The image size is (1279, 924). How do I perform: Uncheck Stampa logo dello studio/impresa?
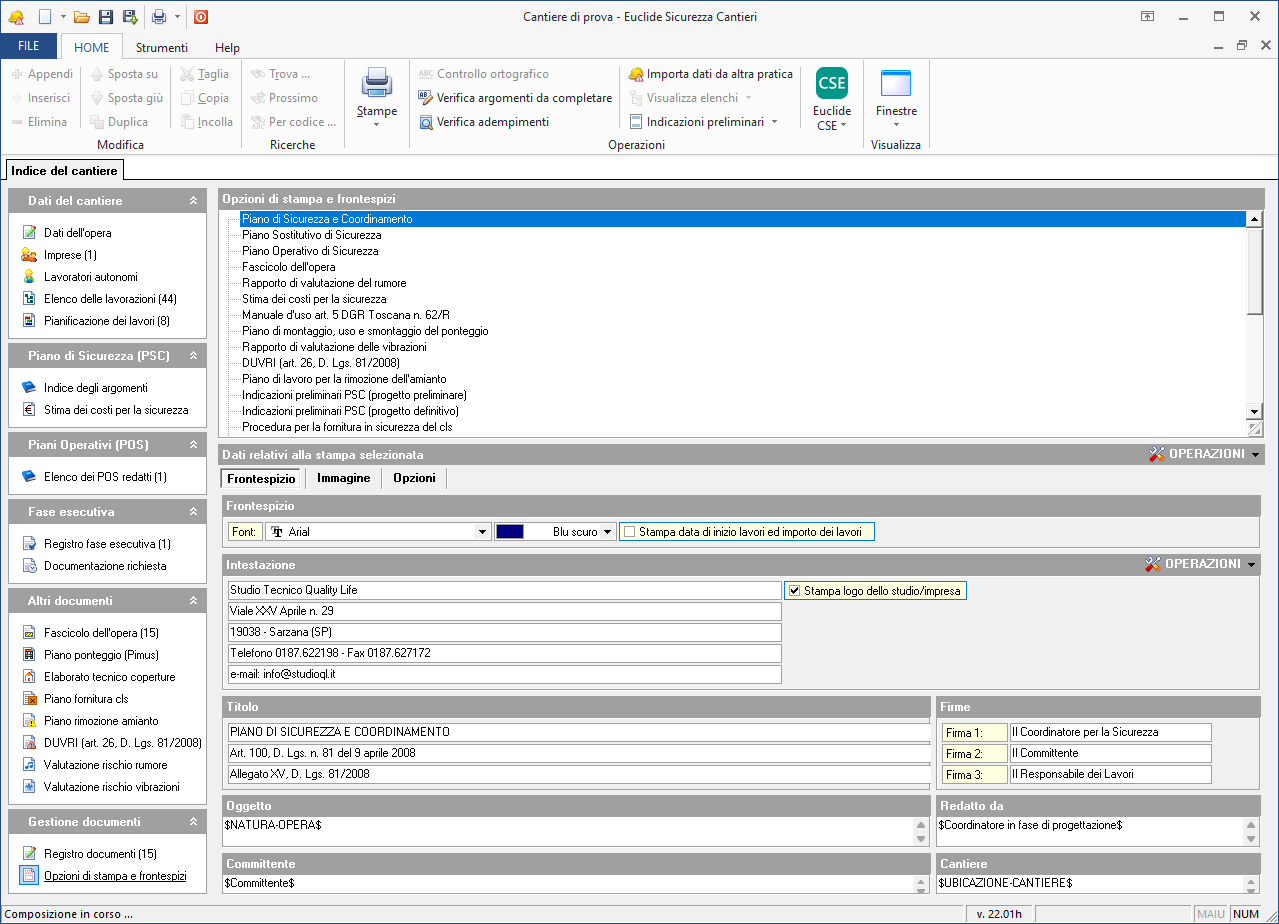coord(794,591)
